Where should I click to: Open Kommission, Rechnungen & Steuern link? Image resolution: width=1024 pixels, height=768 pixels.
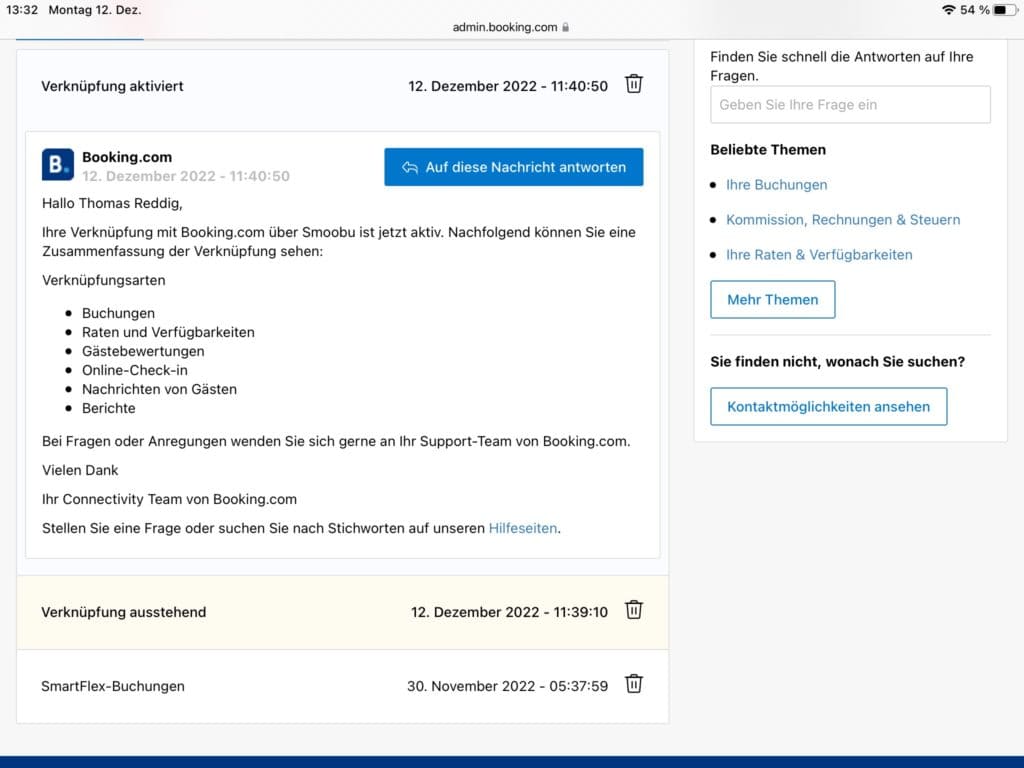pos(843,220)
